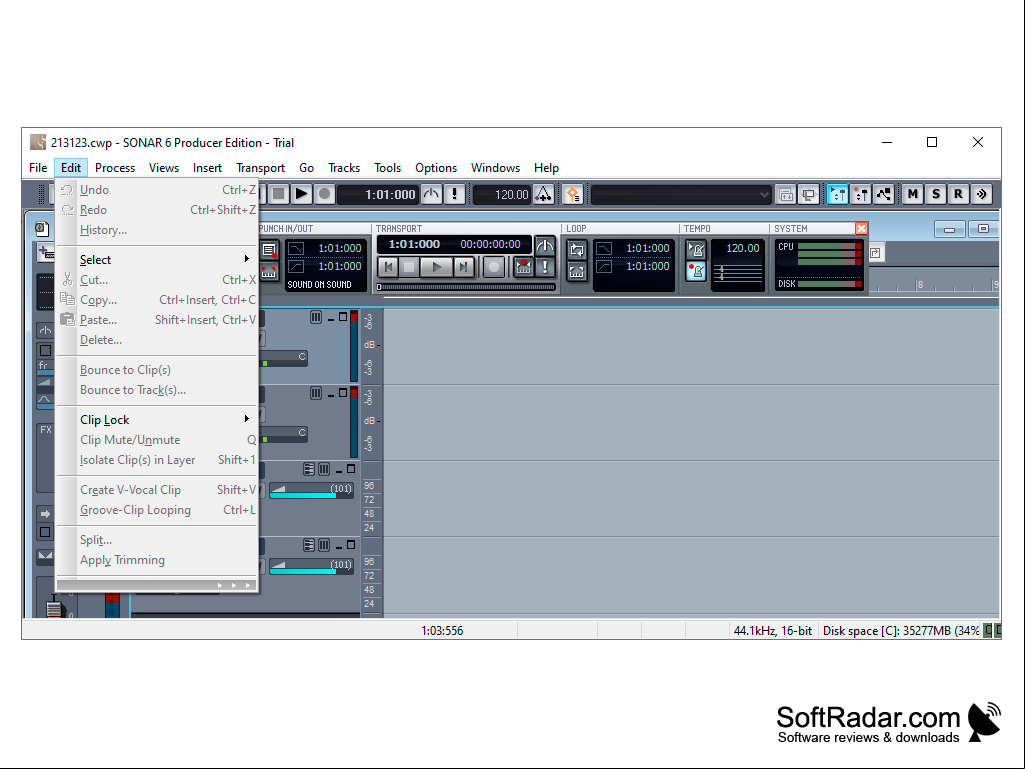Toggle the audio engine icon in top toolbar
This screenshot has width=1025, height=769.
click(431, 194)
